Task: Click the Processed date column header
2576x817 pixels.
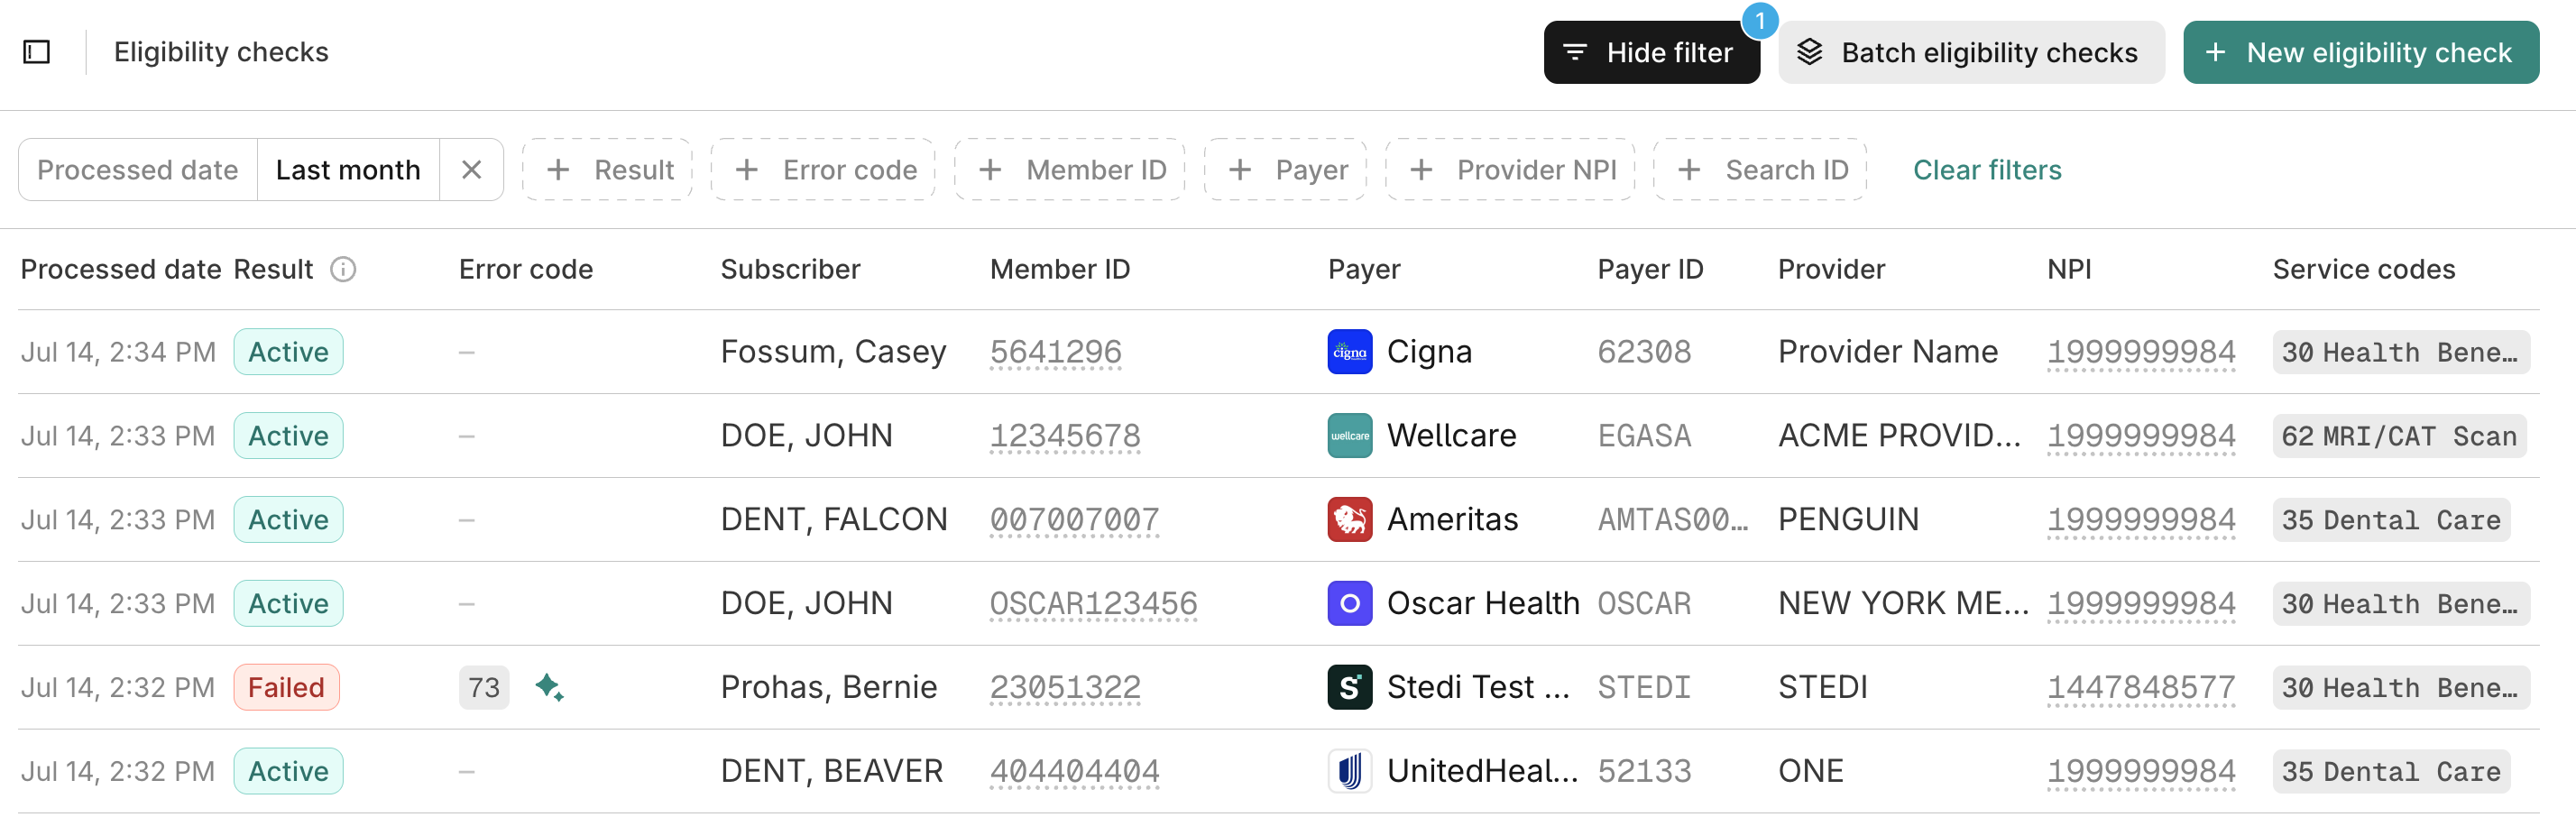Action: pyautogui.click(x=121, y=269)
